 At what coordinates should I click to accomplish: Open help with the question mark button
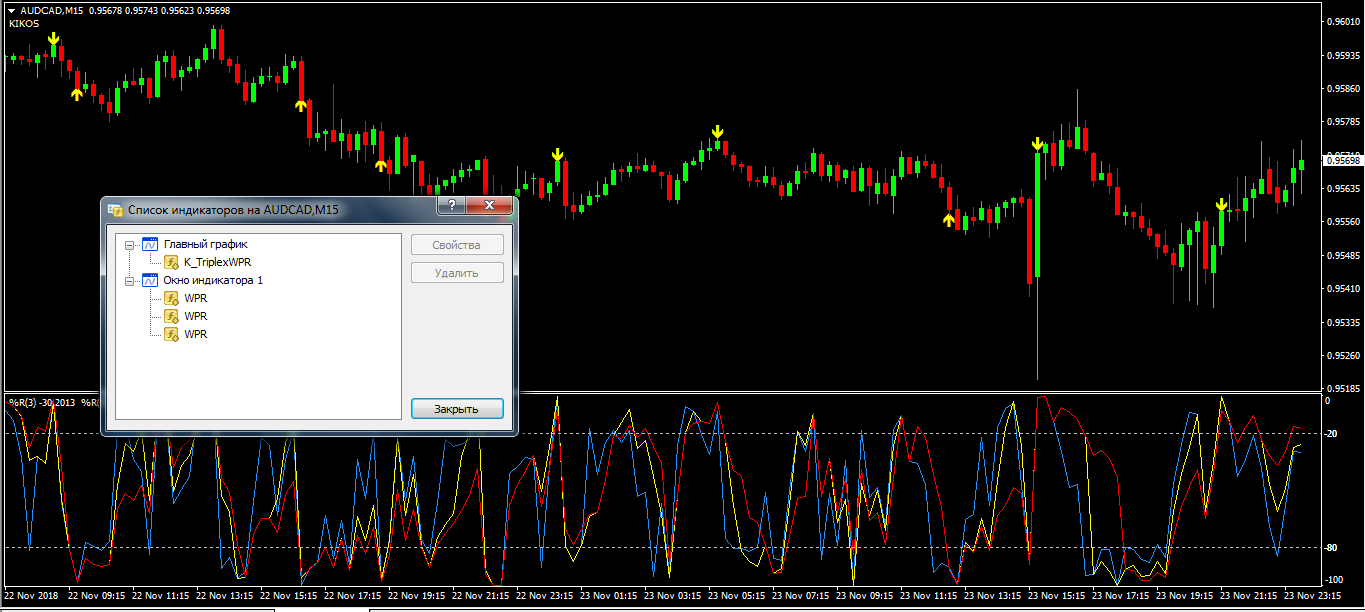(452, 206)
